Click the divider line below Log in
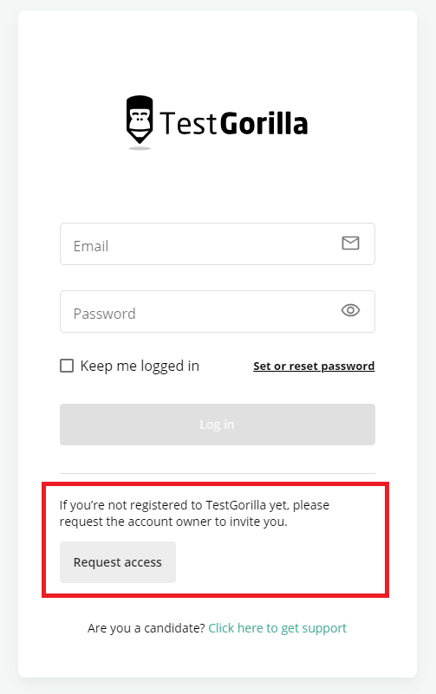This screenshot has width=436, height=694. (217, 473)
